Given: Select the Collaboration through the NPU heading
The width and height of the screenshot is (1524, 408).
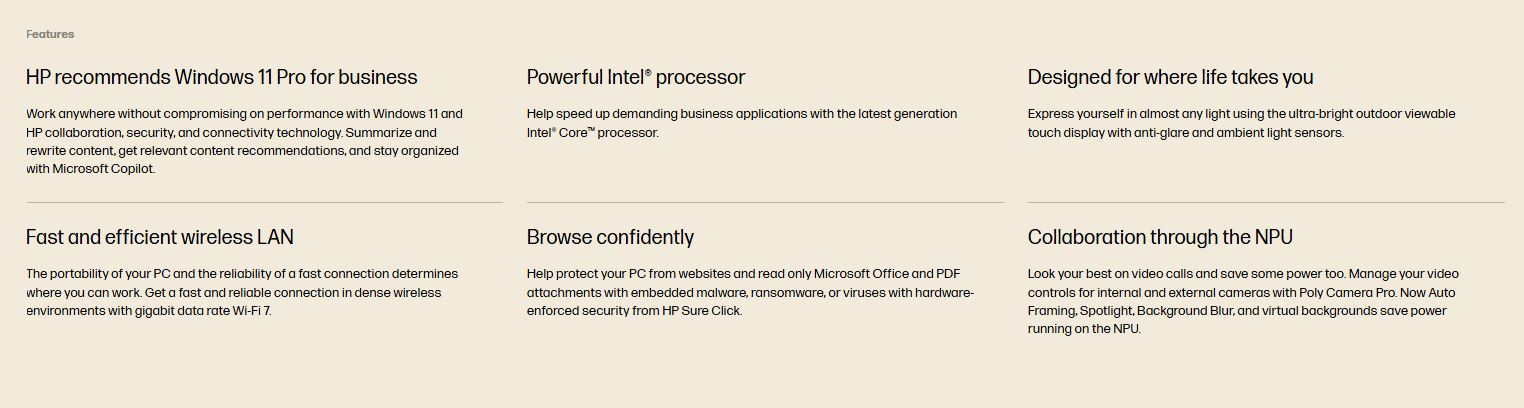Looking at the screenshot, I should (1160, 237).
